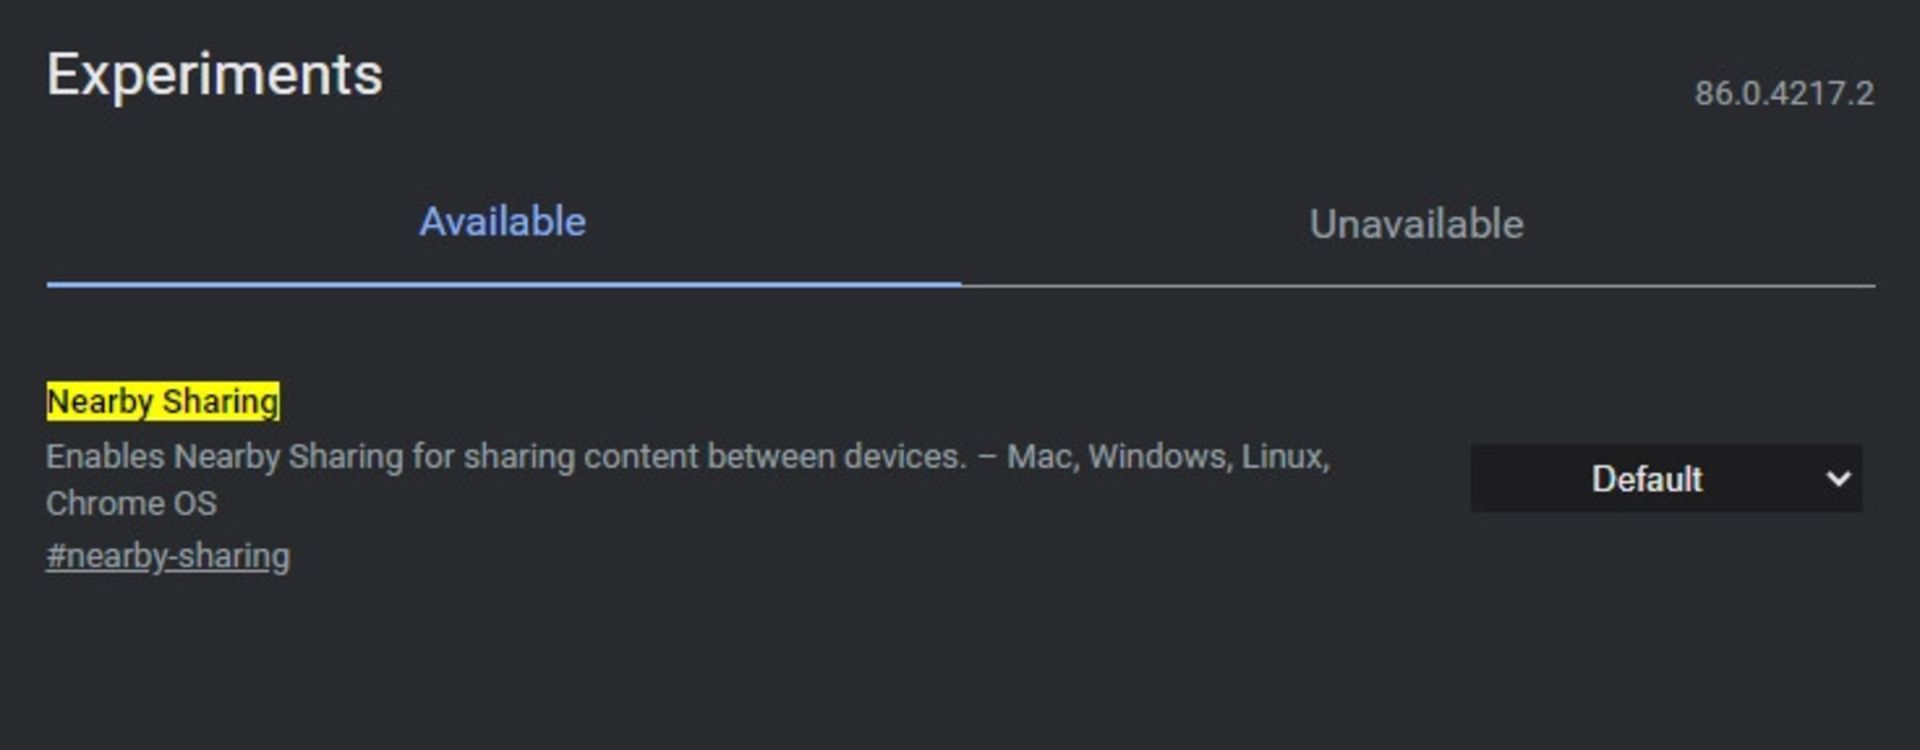Screen dimensions: 1920x750
Task: Click "Mac" in the supported platforms list
Action: click(x=1039, y=457)
